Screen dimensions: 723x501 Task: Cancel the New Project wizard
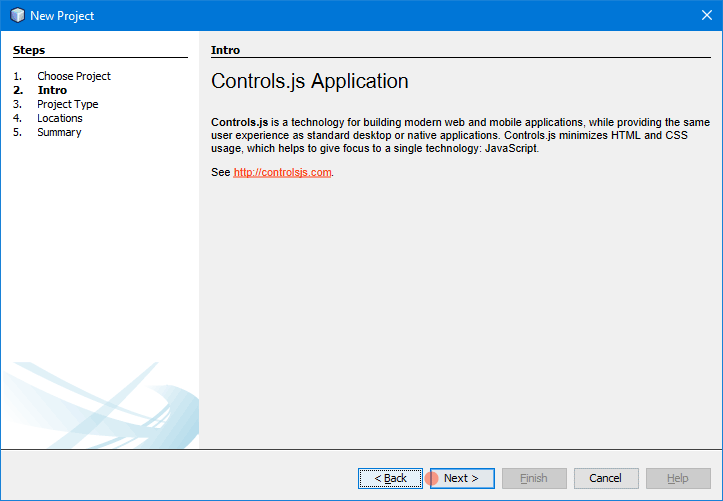606,478
